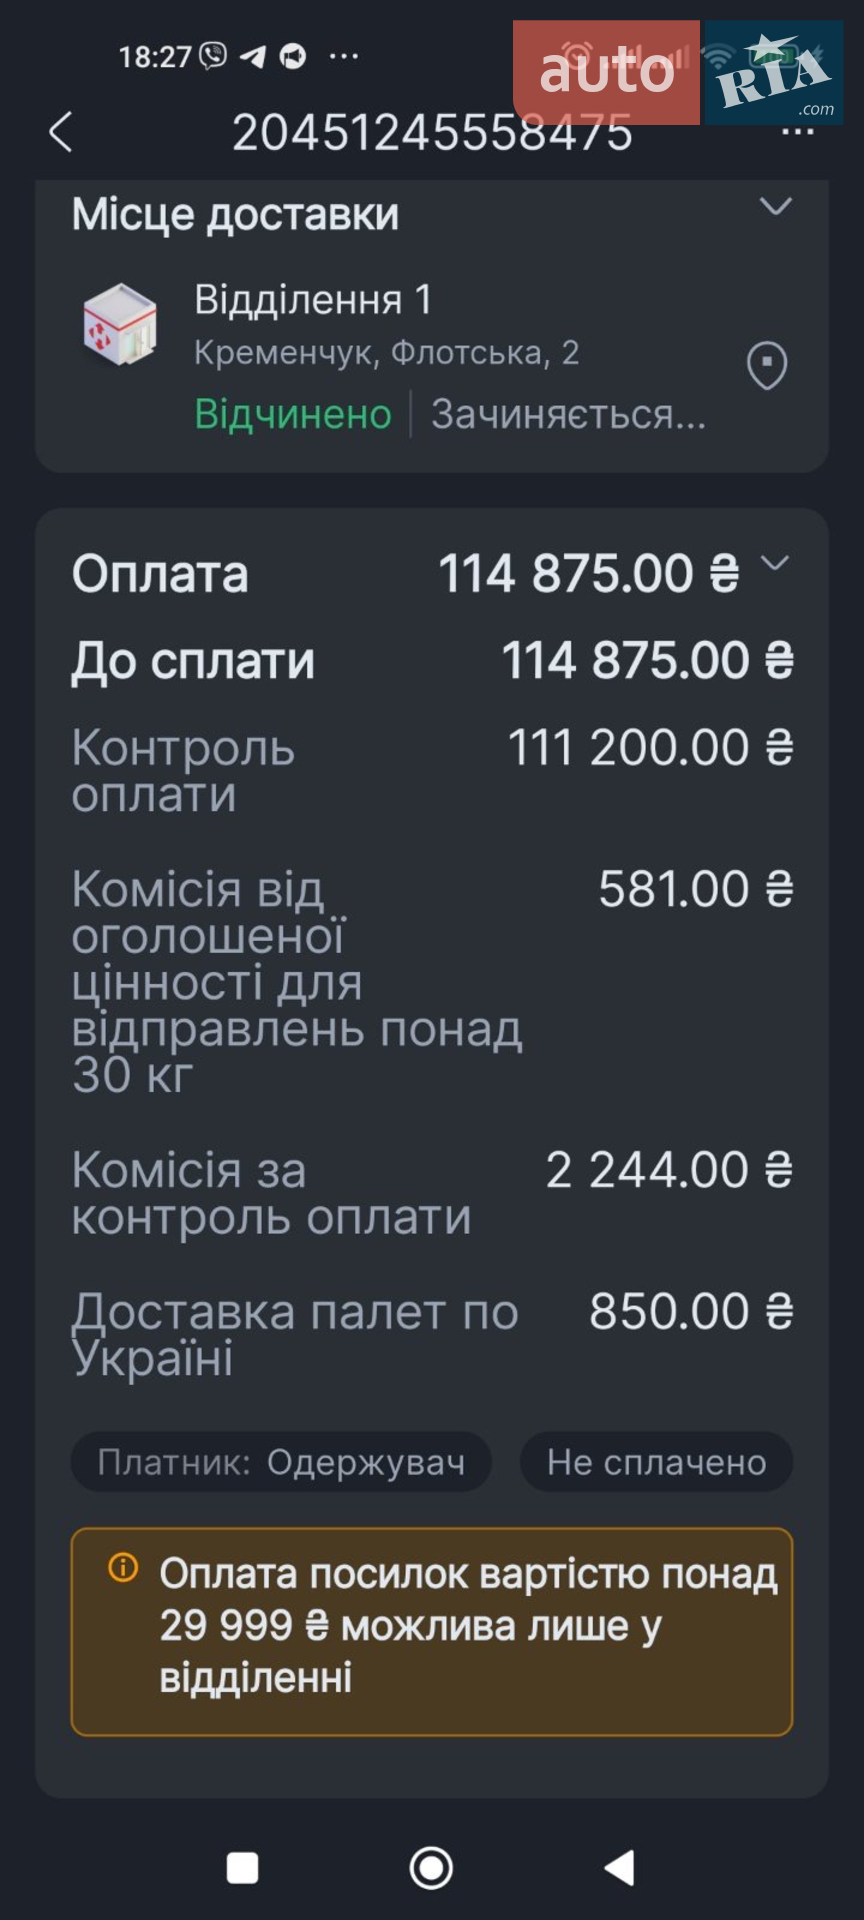
Task: Tap the payment over 29 999 ₴ warning
Action: 432,1632
